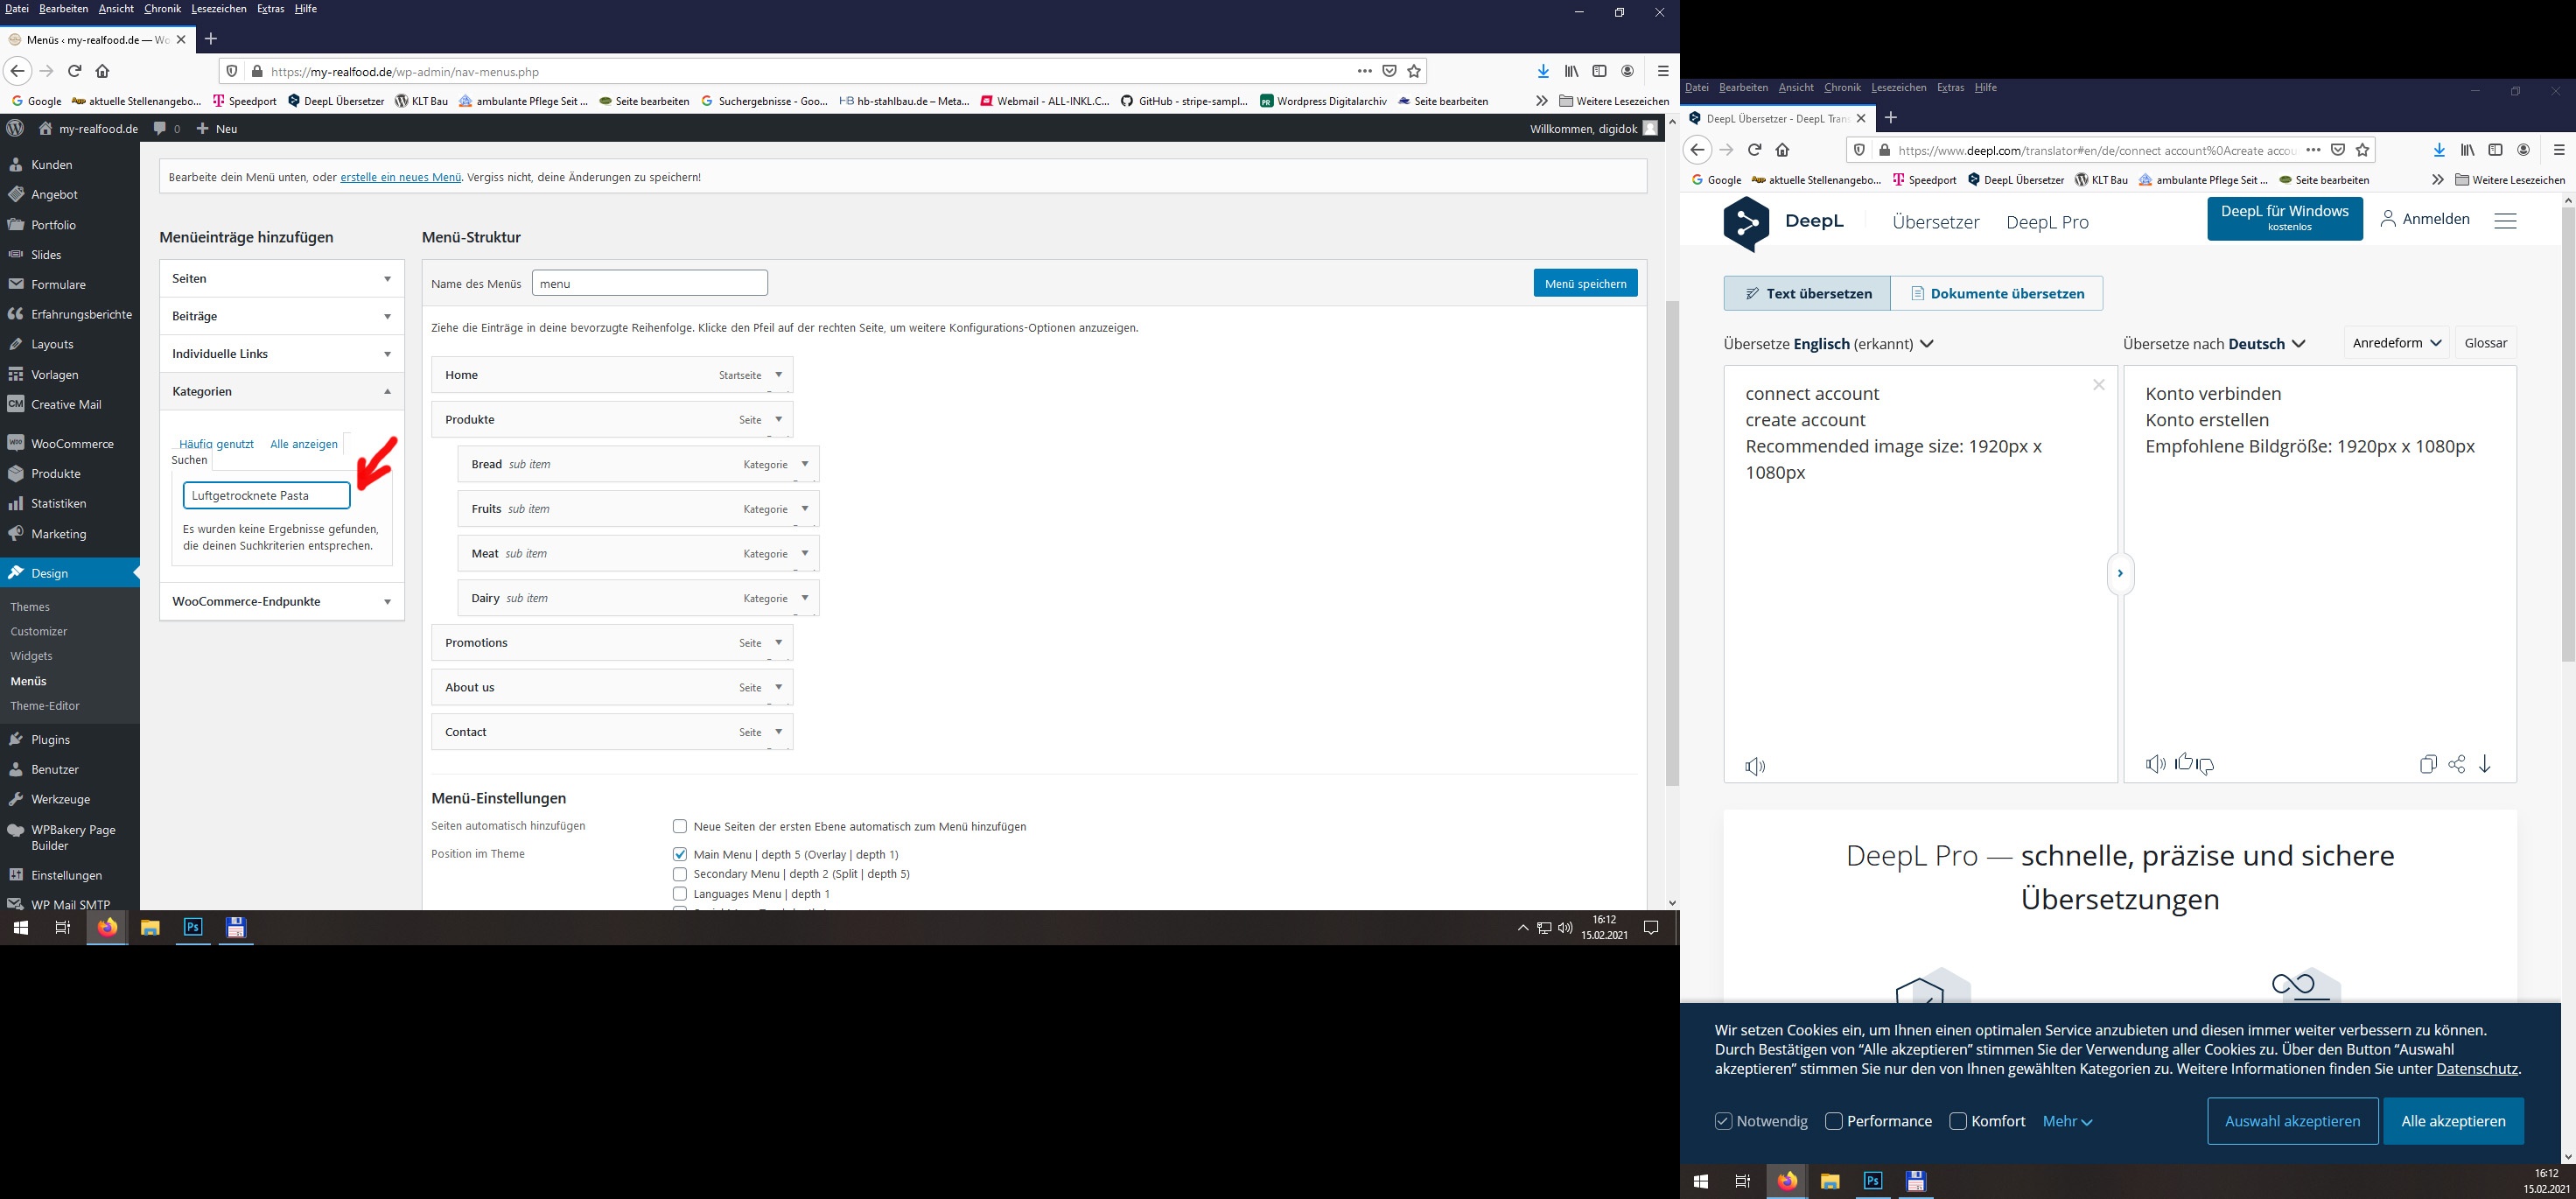Open DeepL target language Deutsch dropdown

pos(2215,344)
